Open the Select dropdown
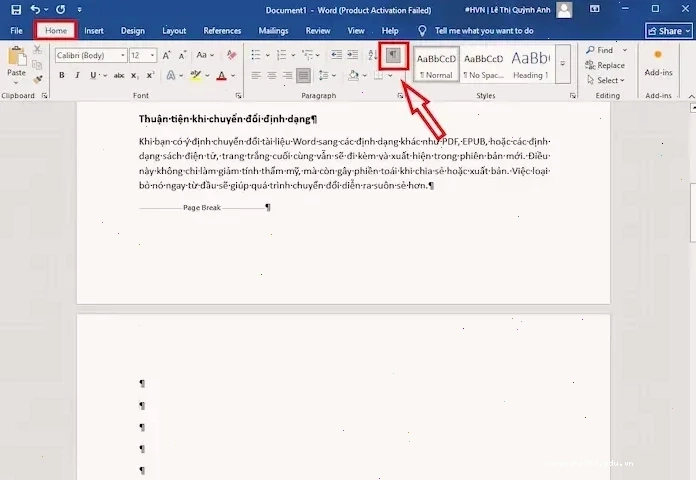696x480 pixels. coord(605,80)
